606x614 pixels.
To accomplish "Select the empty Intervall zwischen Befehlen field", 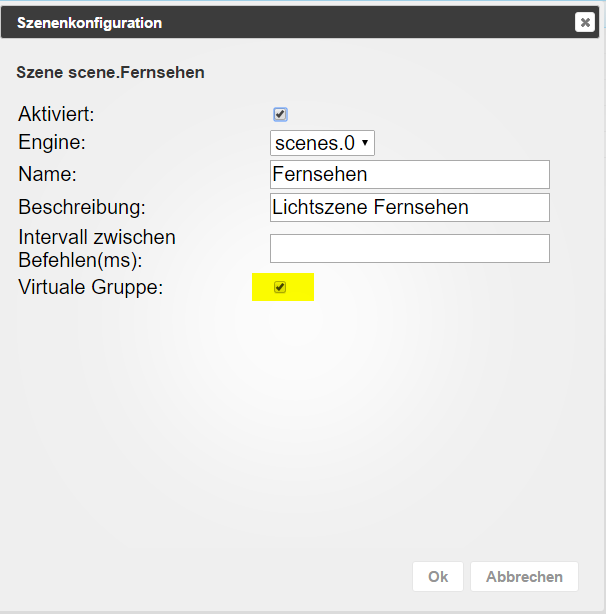I will pyautogui.click(x=410, y=248).
